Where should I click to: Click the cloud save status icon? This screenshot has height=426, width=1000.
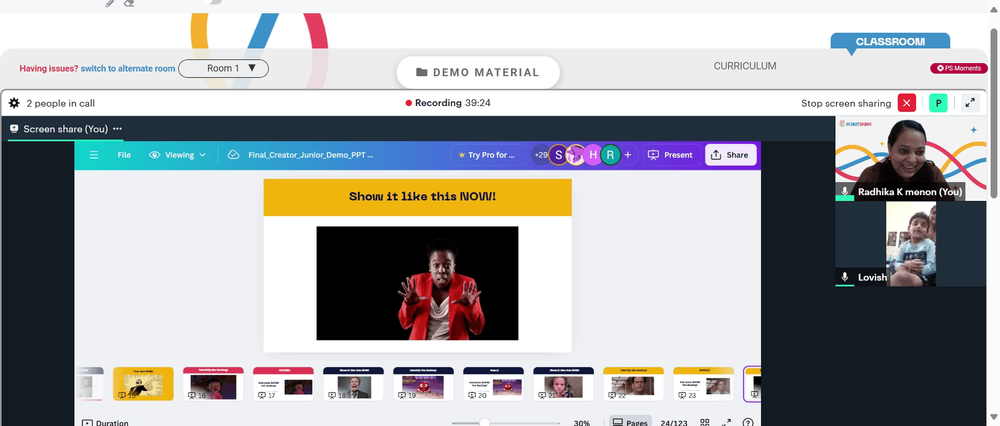[233, 155]
